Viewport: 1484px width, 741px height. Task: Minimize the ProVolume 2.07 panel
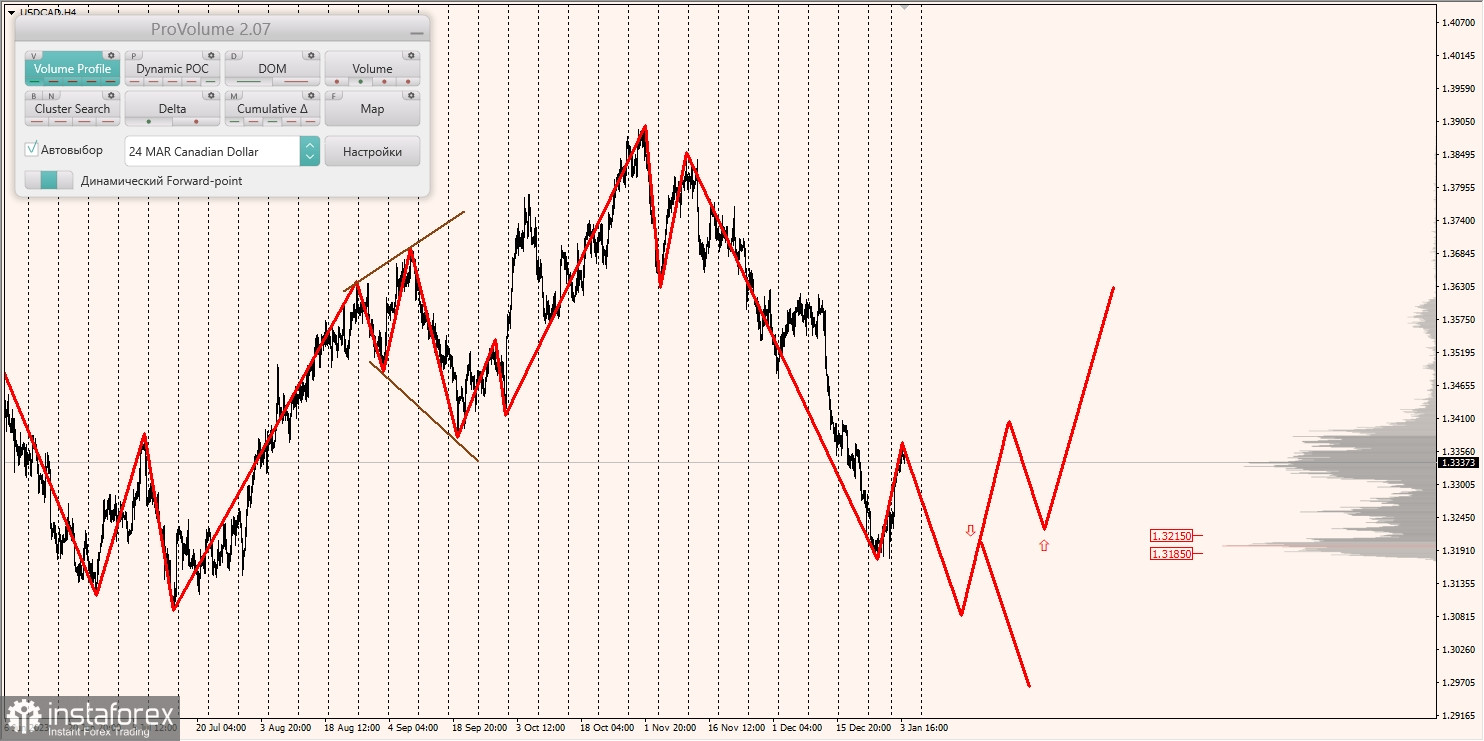[x=416, y=33]
